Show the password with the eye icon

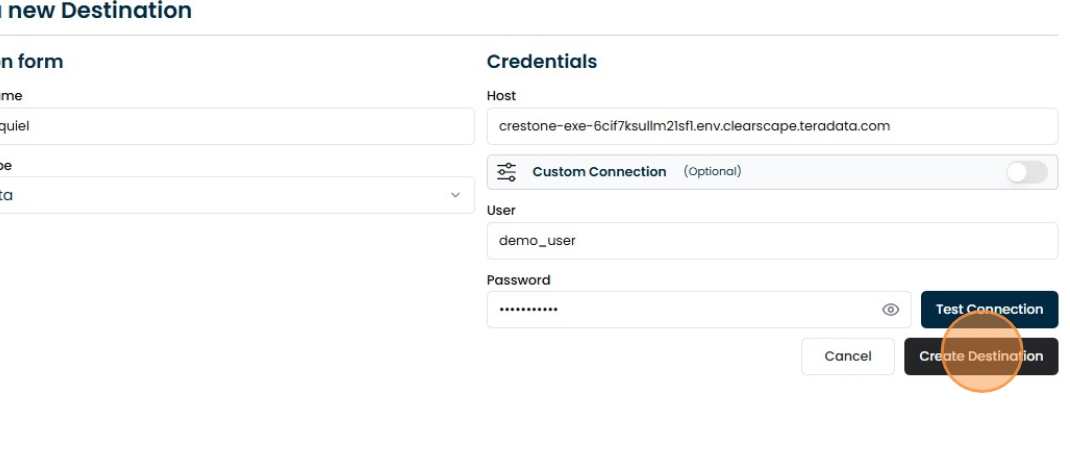pyautogui.click(x=890, y=310)
